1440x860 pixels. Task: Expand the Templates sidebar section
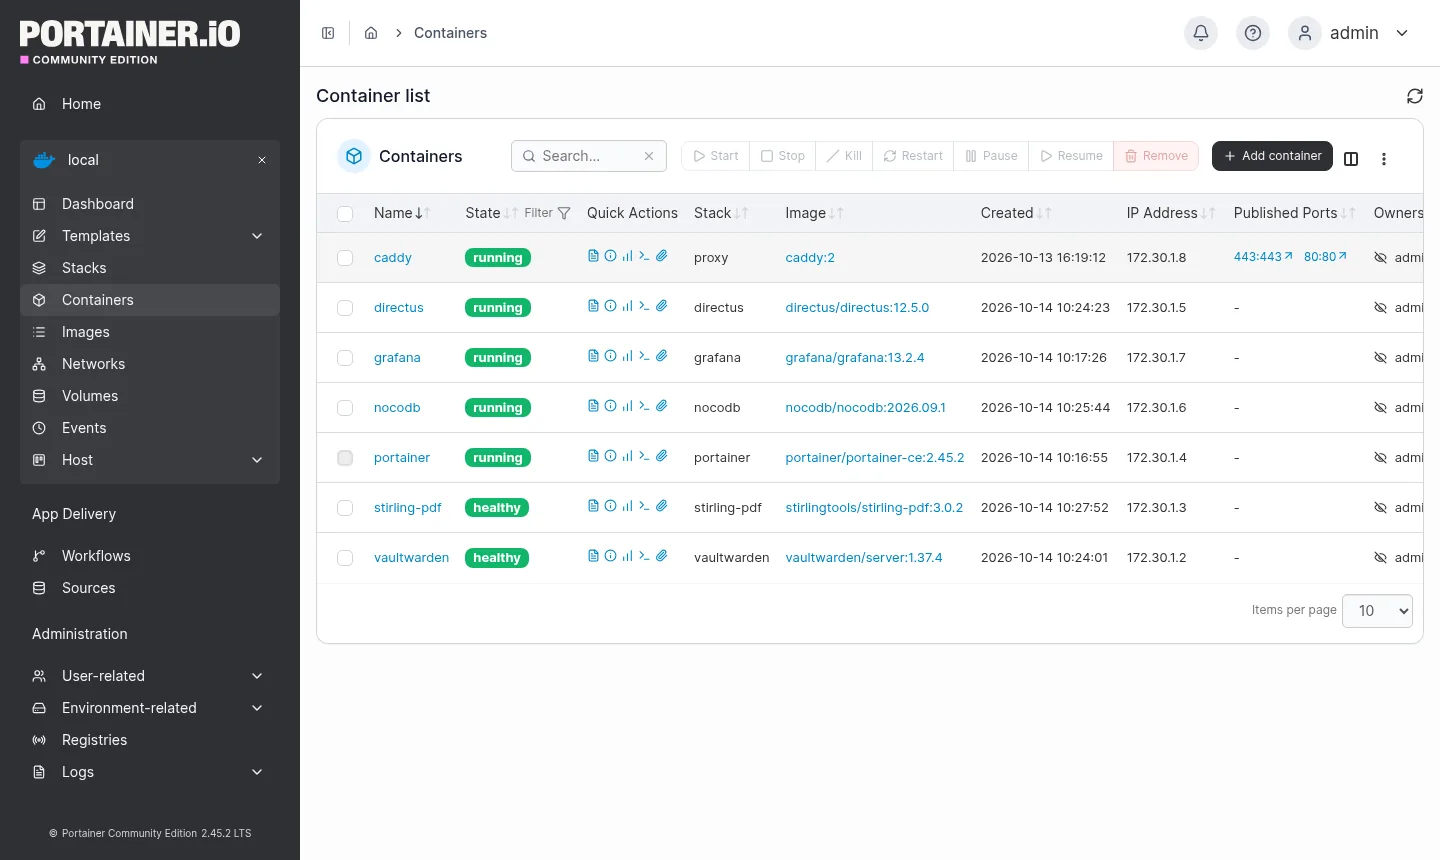150,236
